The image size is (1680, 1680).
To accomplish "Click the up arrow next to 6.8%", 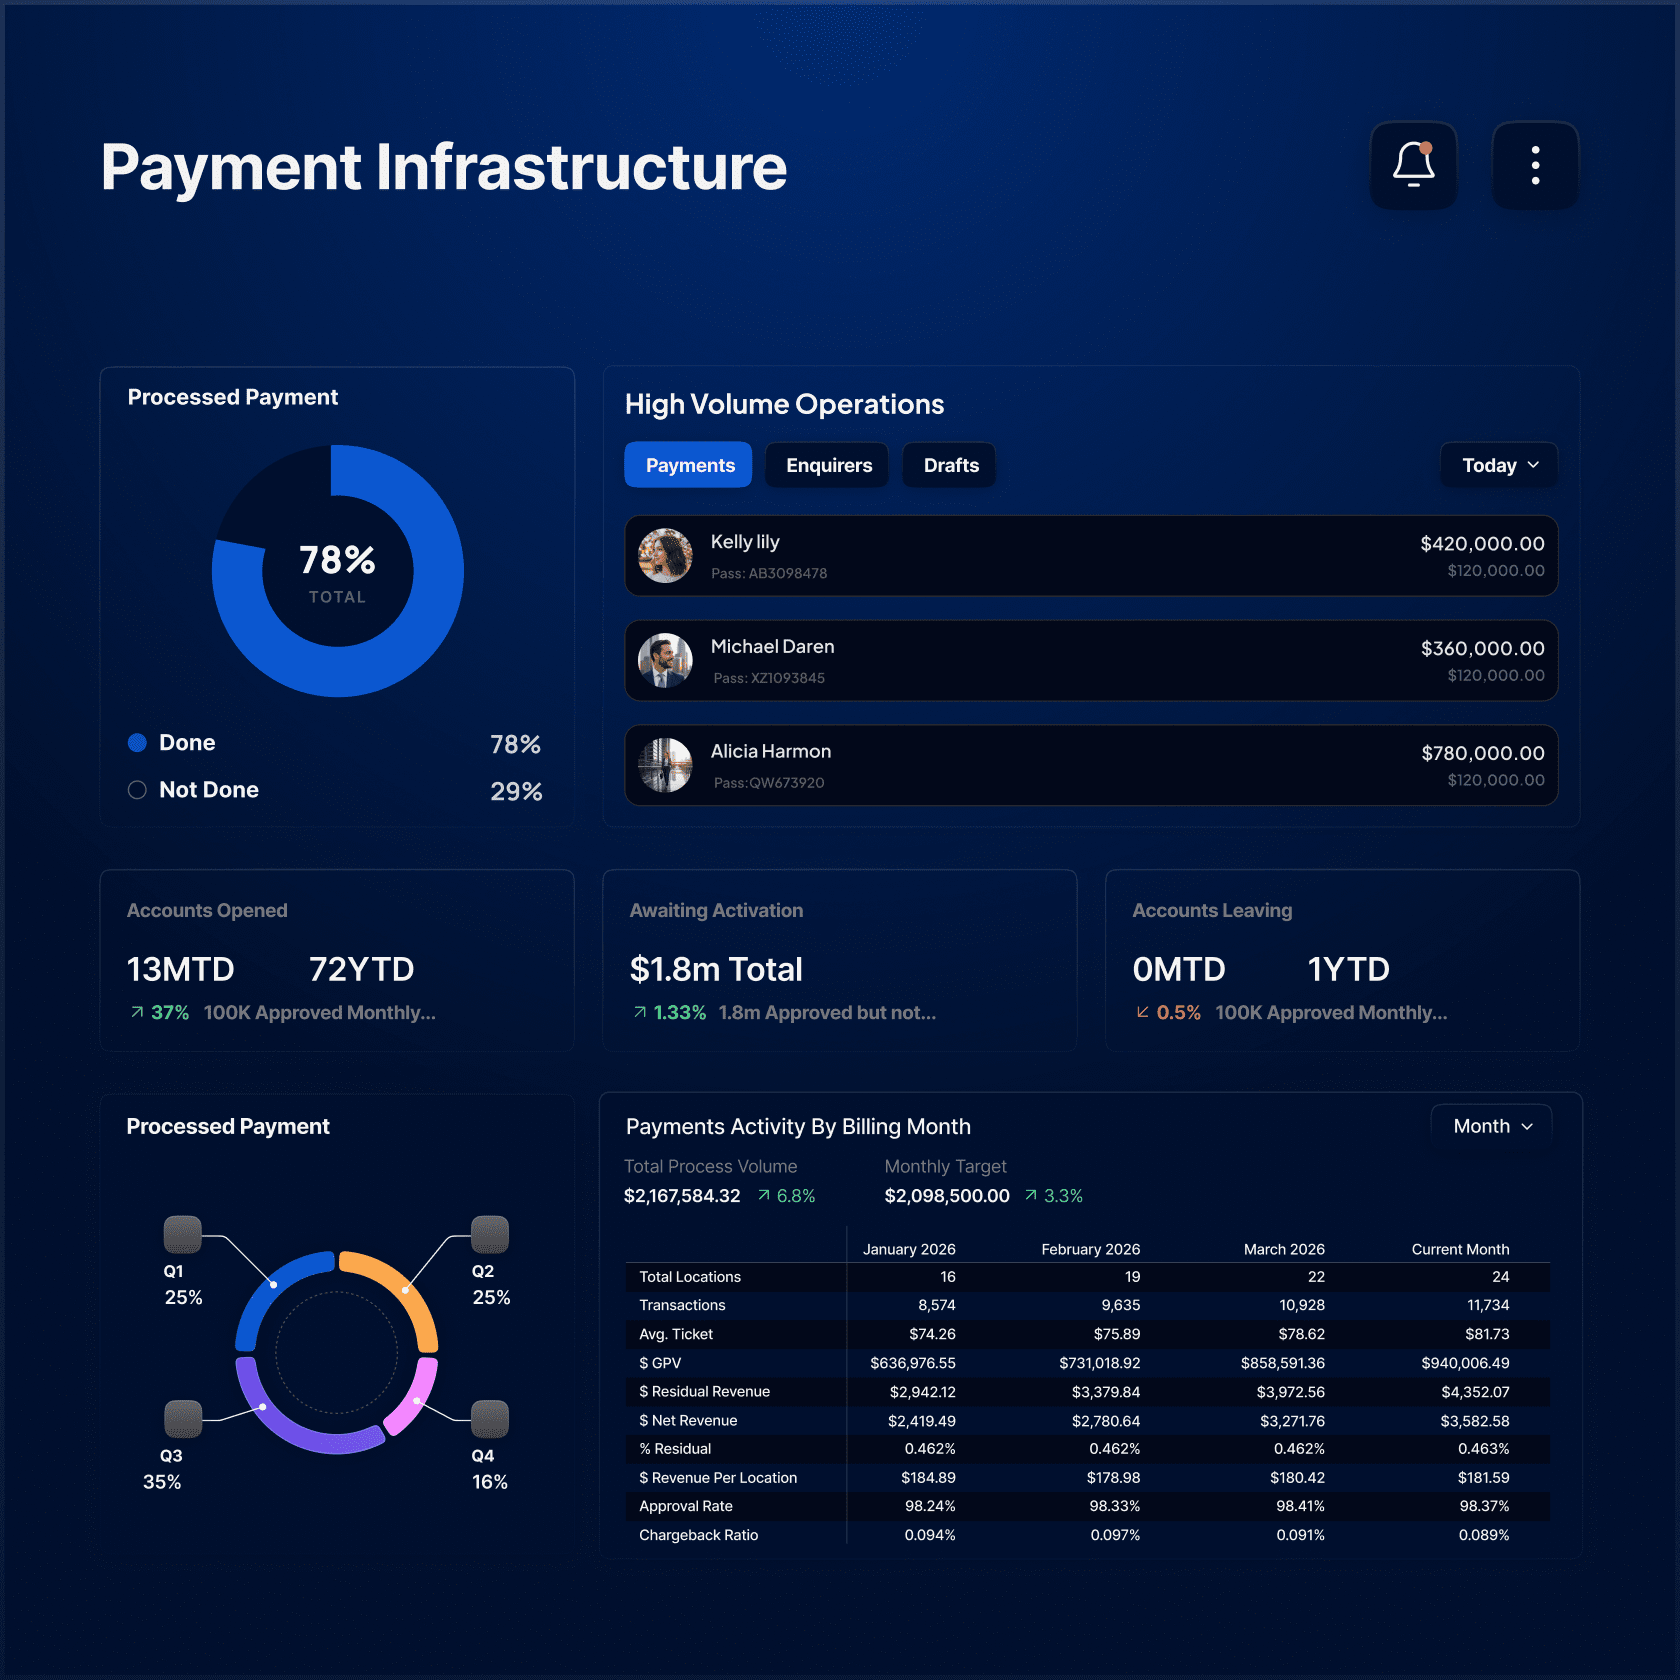I will coord(764,1195).
